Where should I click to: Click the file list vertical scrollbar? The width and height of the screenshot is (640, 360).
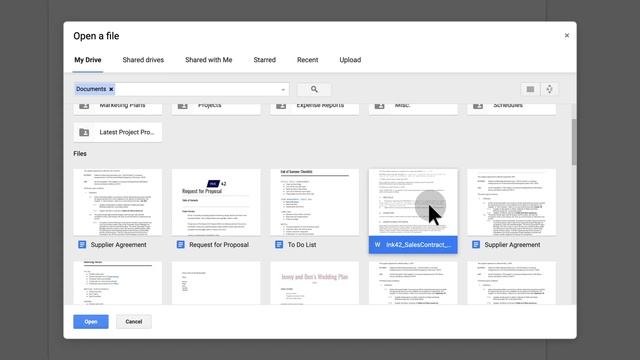point(574,142)
